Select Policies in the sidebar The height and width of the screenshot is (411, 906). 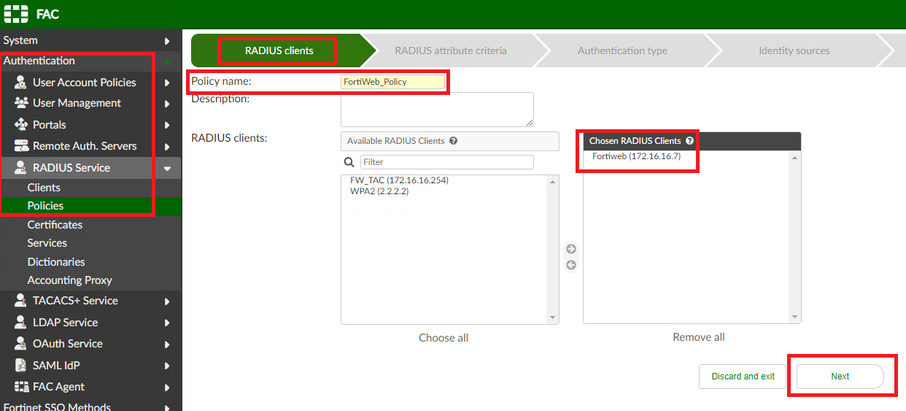[x=90, y=206]
